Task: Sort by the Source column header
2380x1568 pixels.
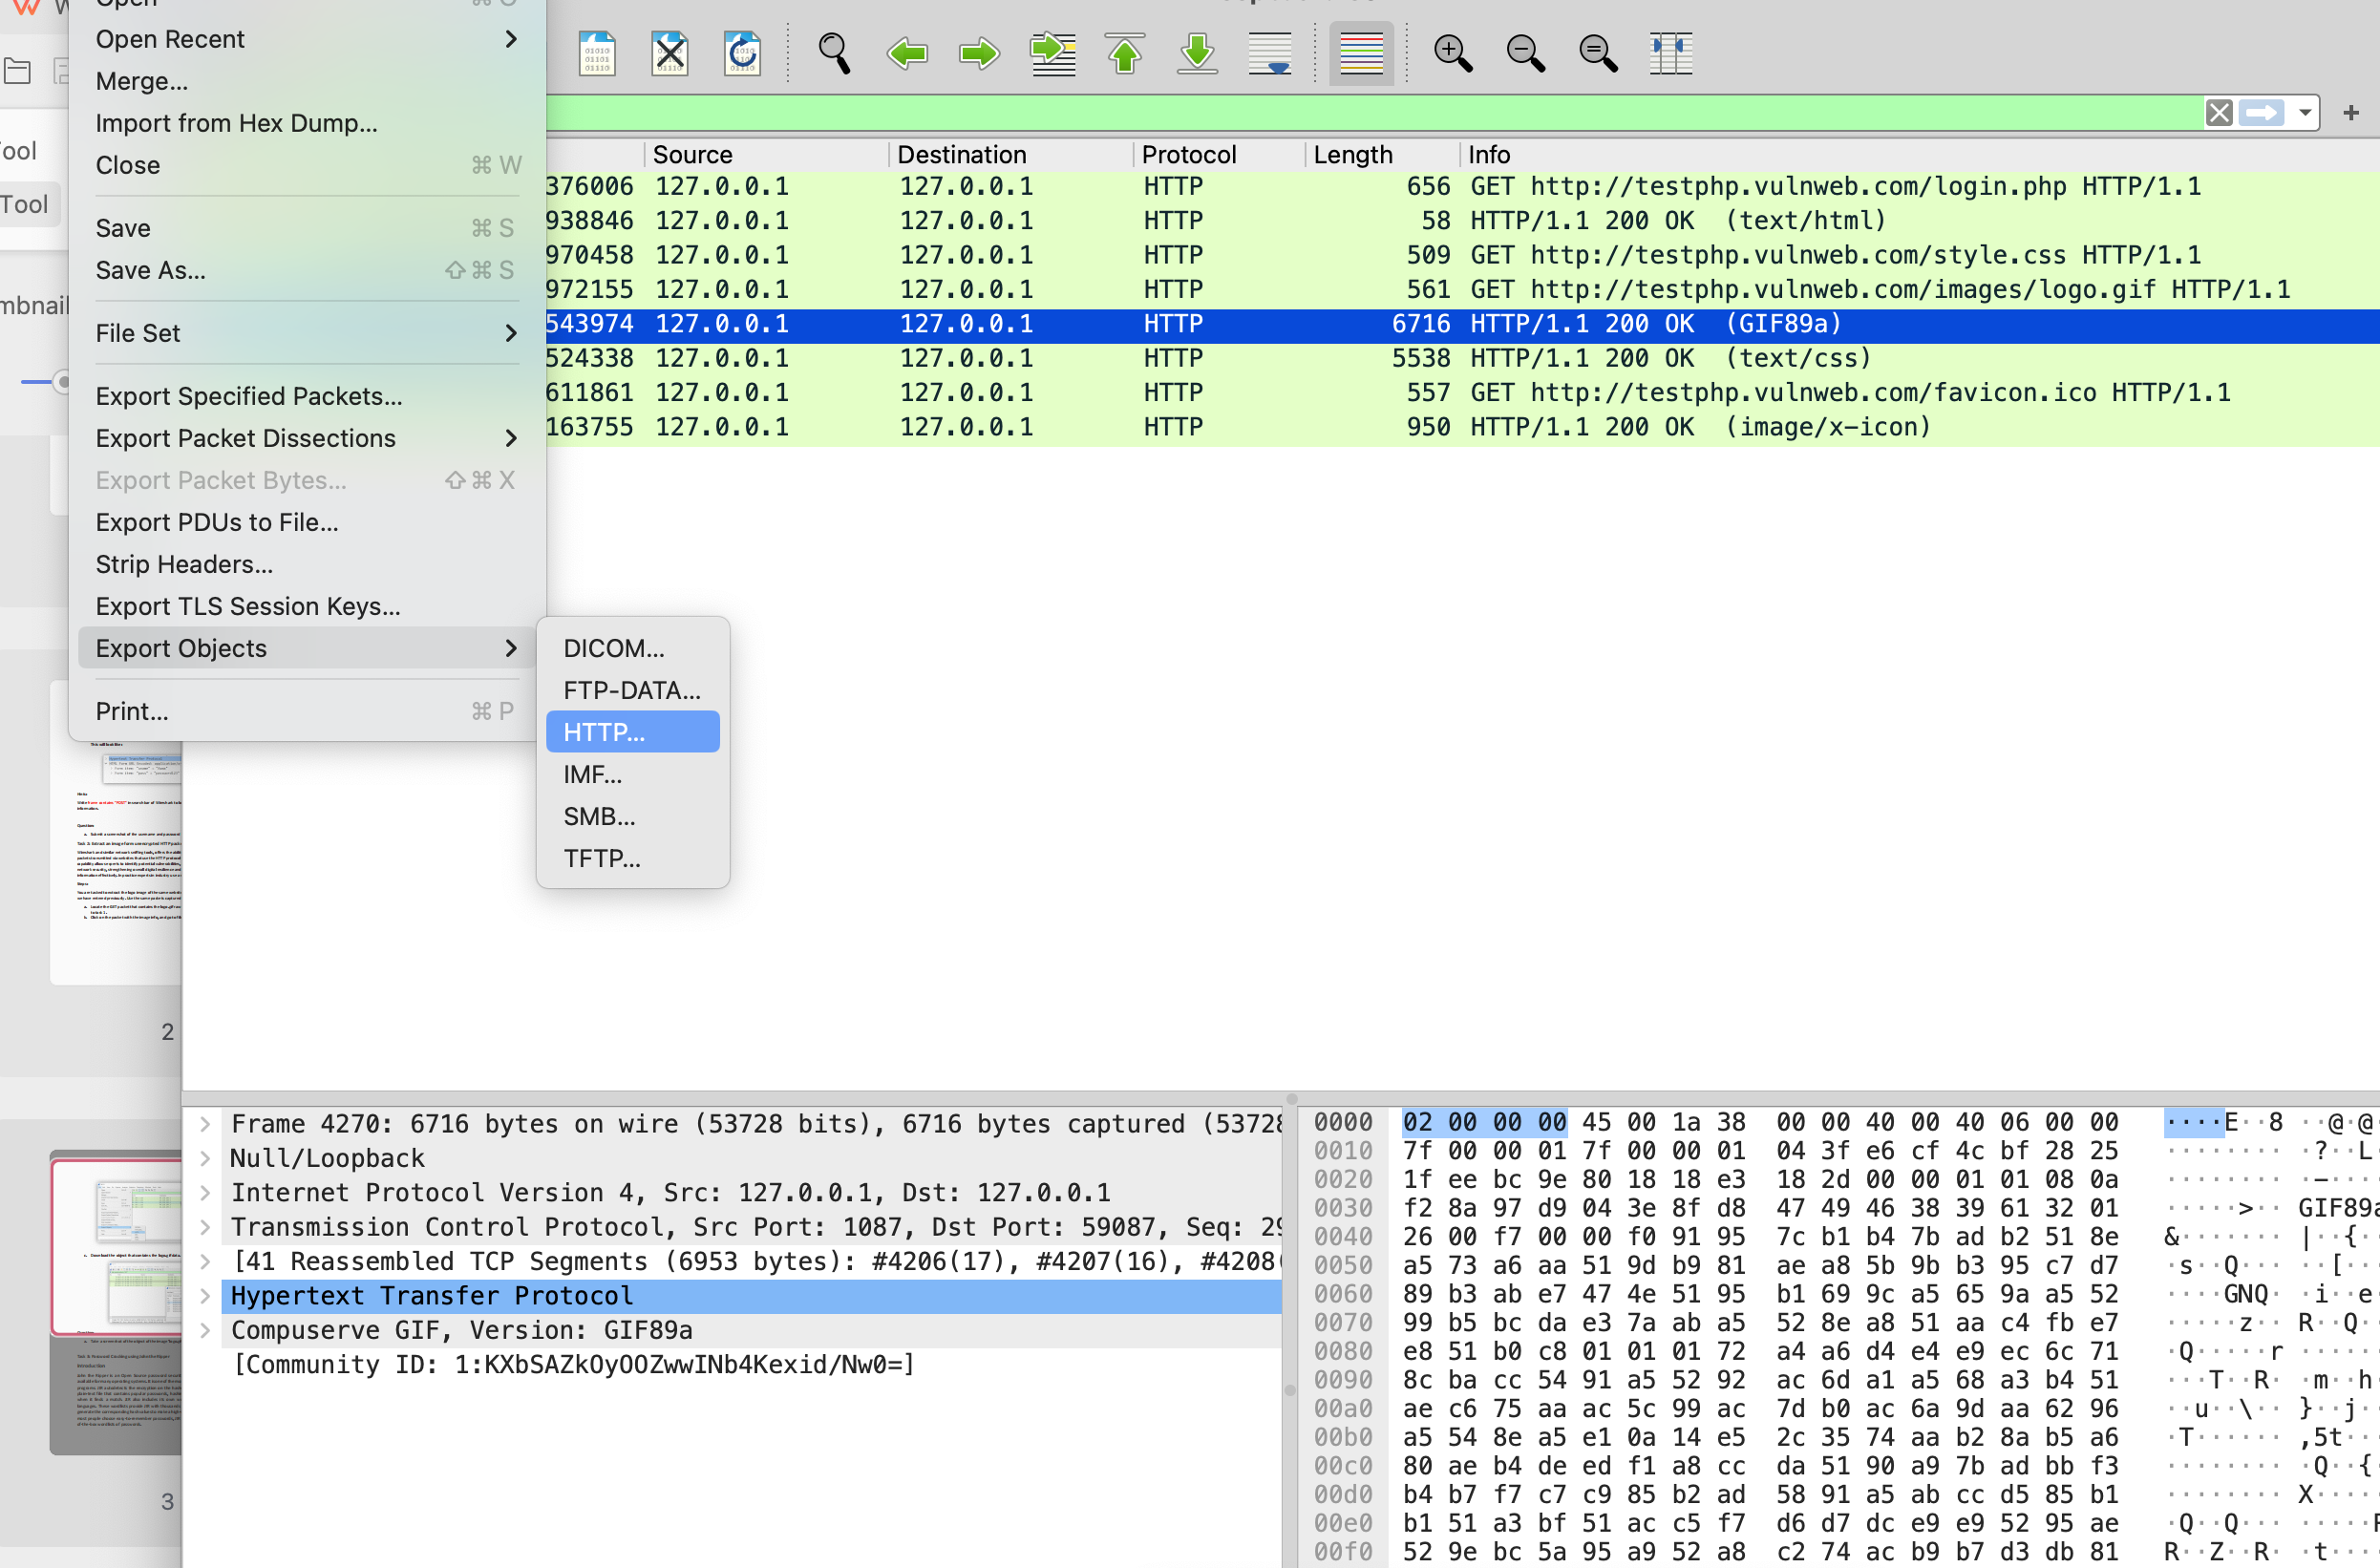Action: [x=766, y=155]
